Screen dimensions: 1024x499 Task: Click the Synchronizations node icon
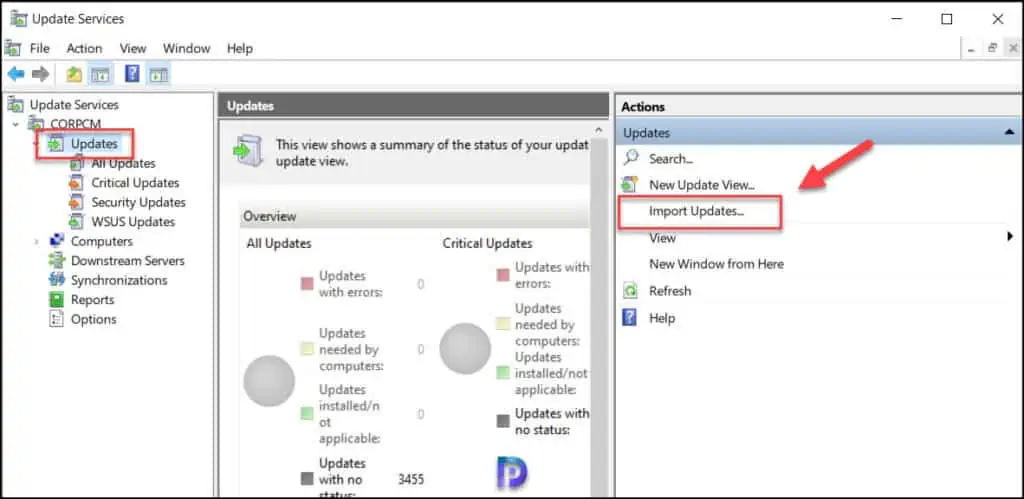click(x=57, y=280)
